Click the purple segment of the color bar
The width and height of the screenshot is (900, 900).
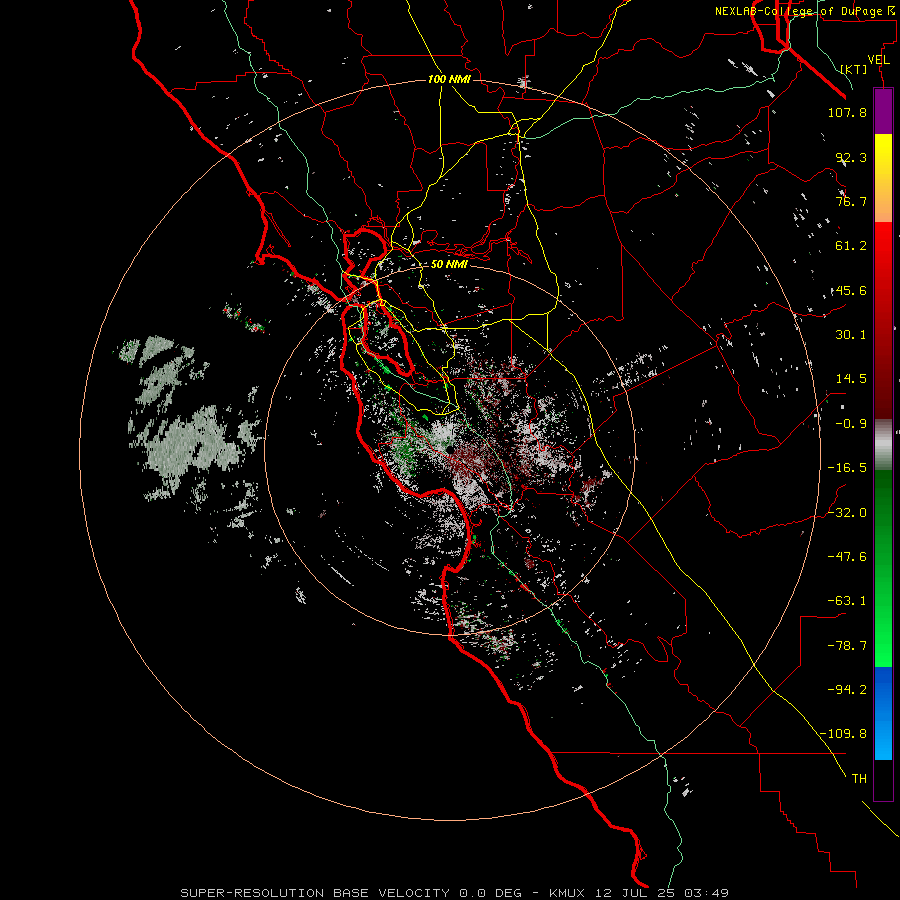tap(883, 111)
